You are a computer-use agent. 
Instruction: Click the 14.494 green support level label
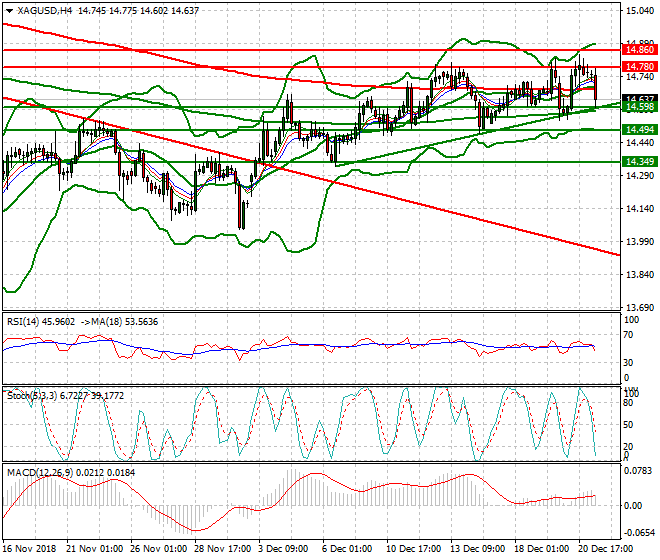pos(639,130)
